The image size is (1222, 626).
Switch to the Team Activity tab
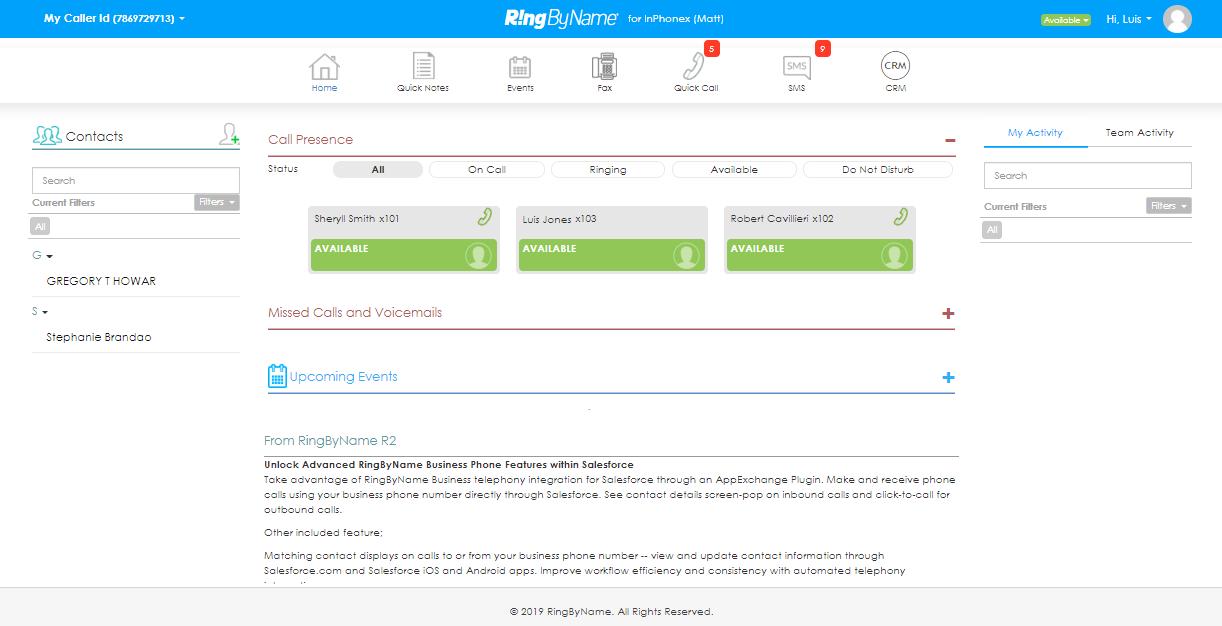(x=1139, y=133)
